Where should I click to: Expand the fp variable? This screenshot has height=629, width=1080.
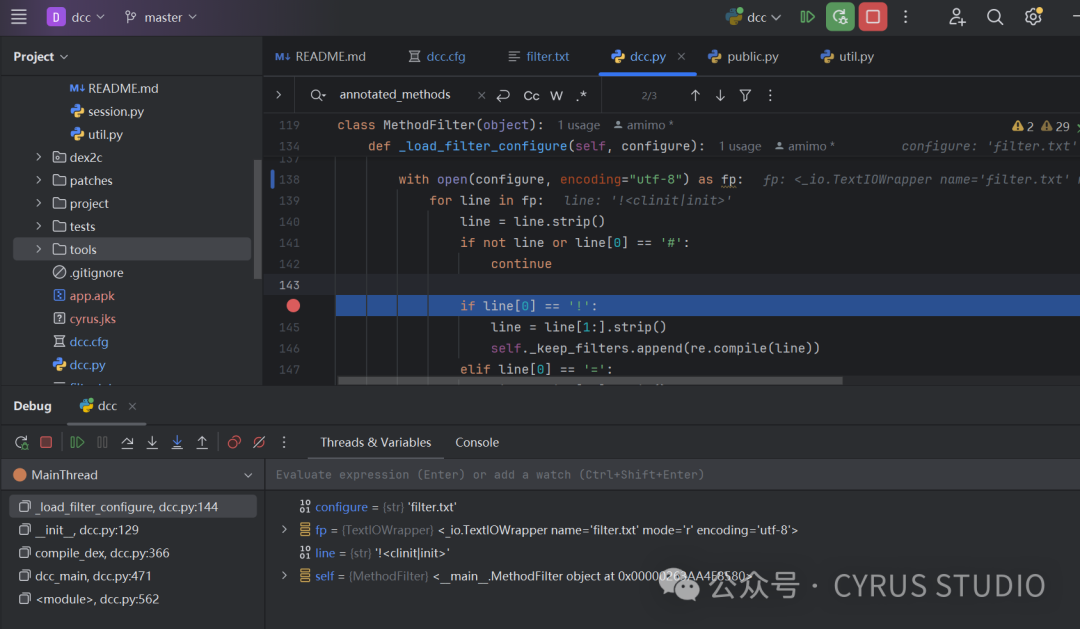point(284,529)
